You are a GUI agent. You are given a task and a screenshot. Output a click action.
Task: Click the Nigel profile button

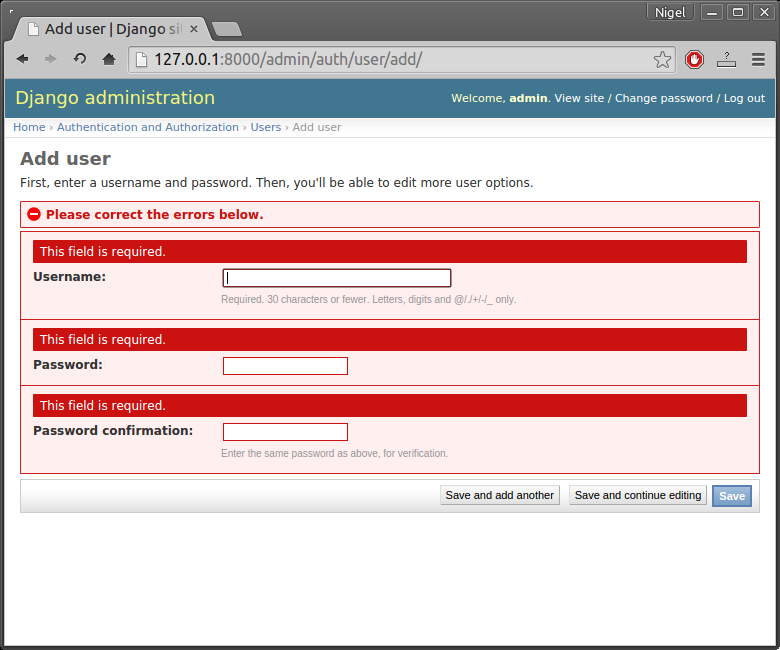pos(670,12)
